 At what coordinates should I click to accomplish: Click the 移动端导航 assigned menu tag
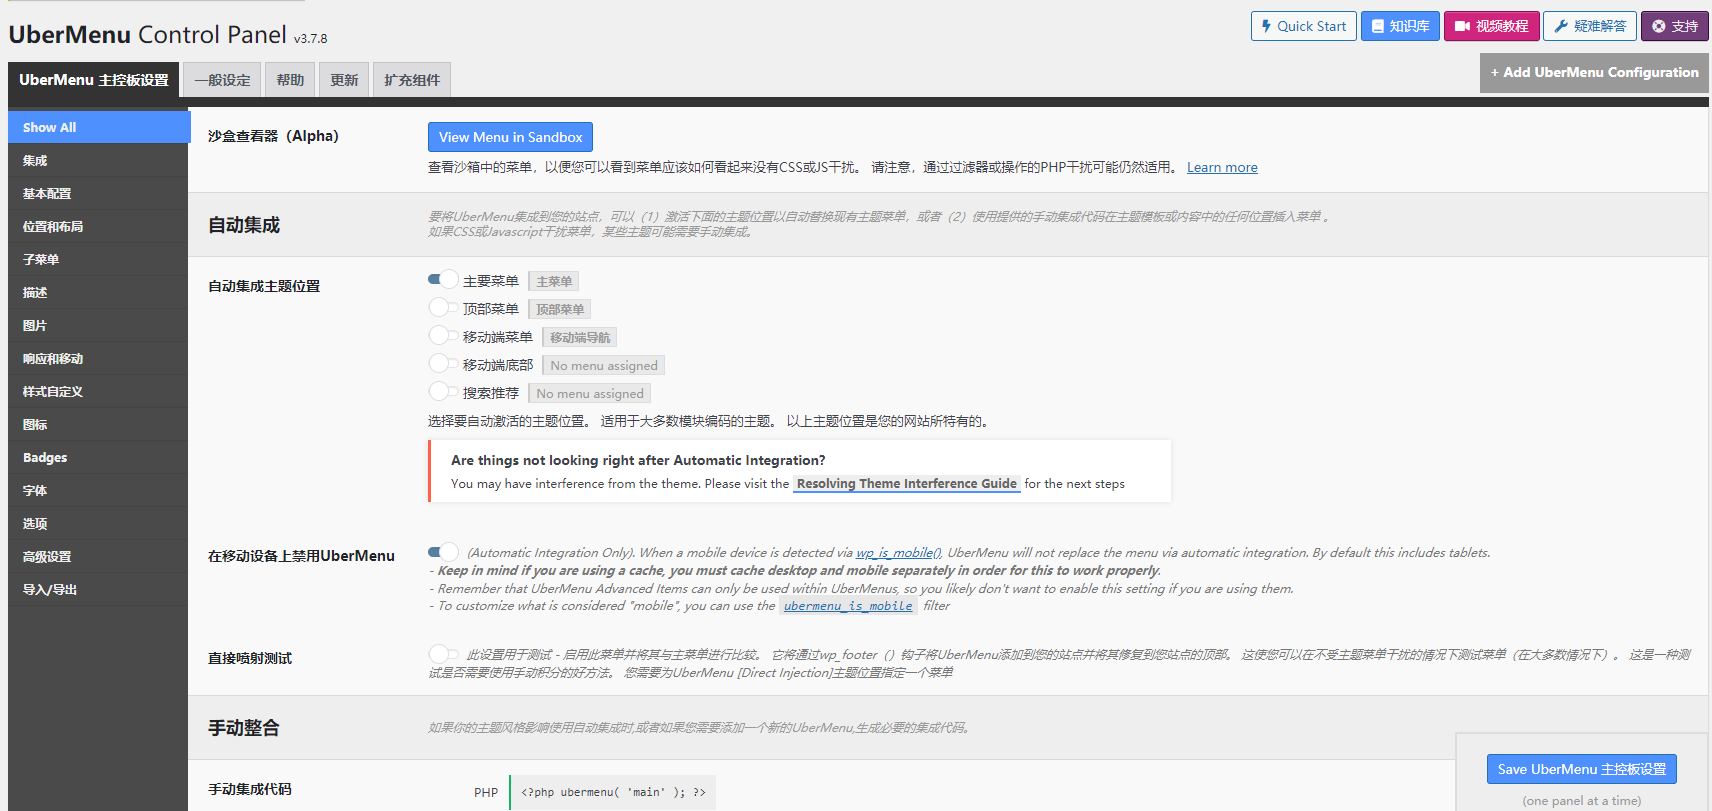[580, 338]
